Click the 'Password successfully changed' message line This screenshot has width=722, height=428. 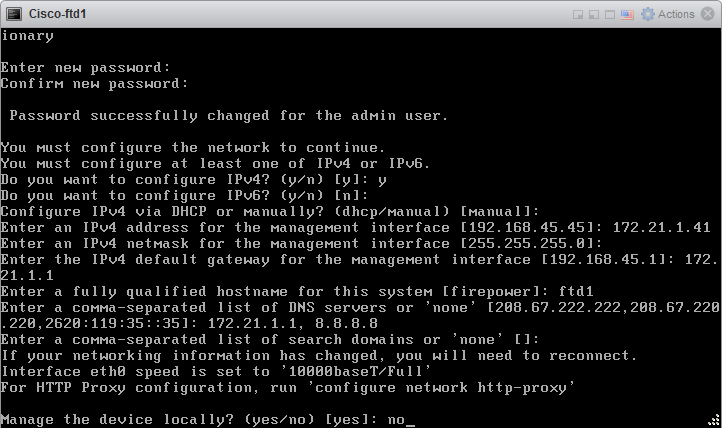point(228,116)
